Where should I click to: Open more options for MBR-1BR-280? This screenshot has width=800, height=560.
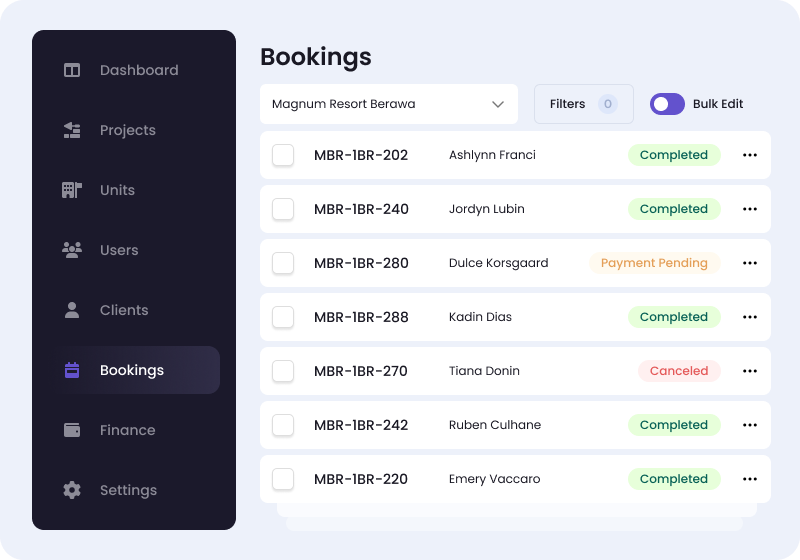[749, 263]
